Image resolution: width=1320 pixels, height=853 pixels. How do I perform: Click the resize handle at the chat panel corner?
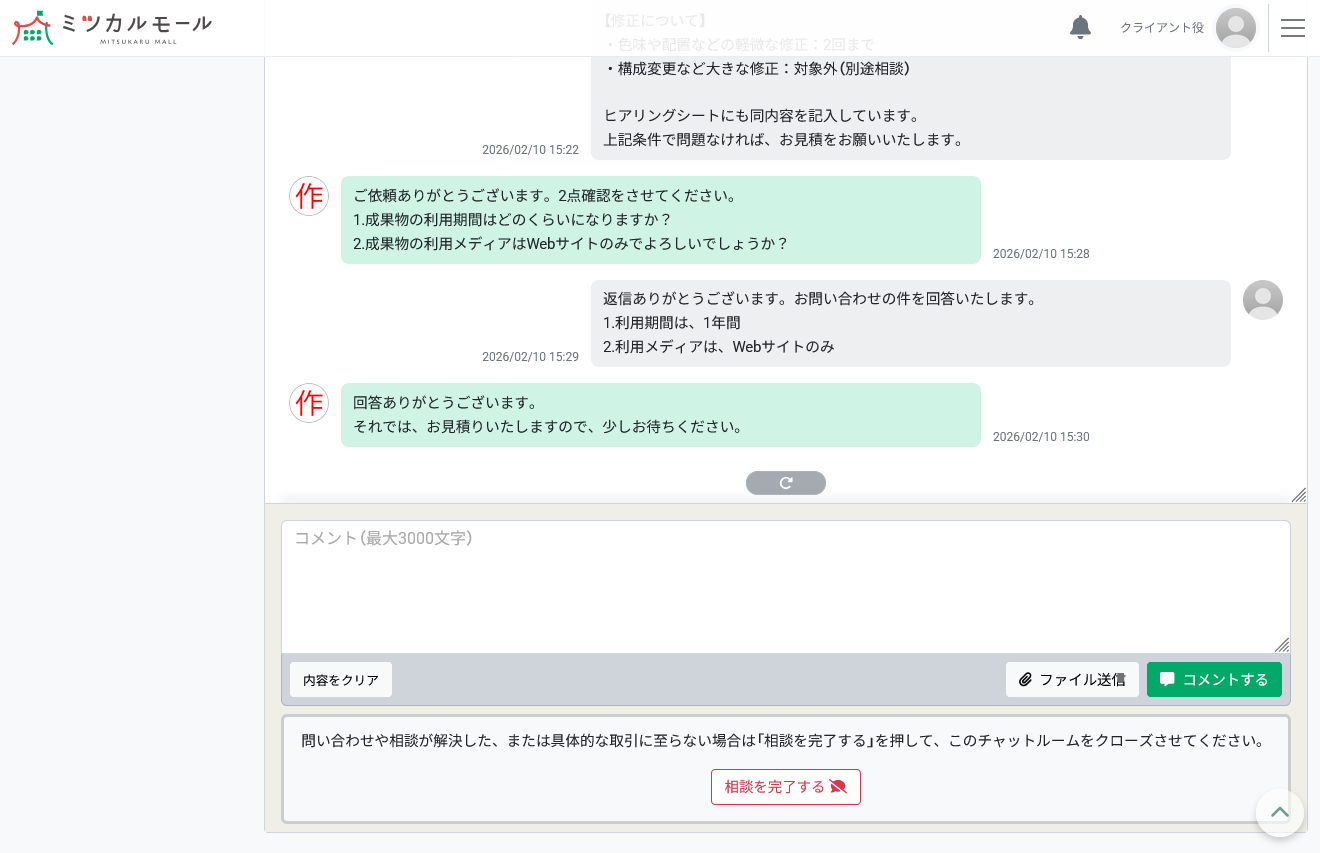[x=1299, y=495]
